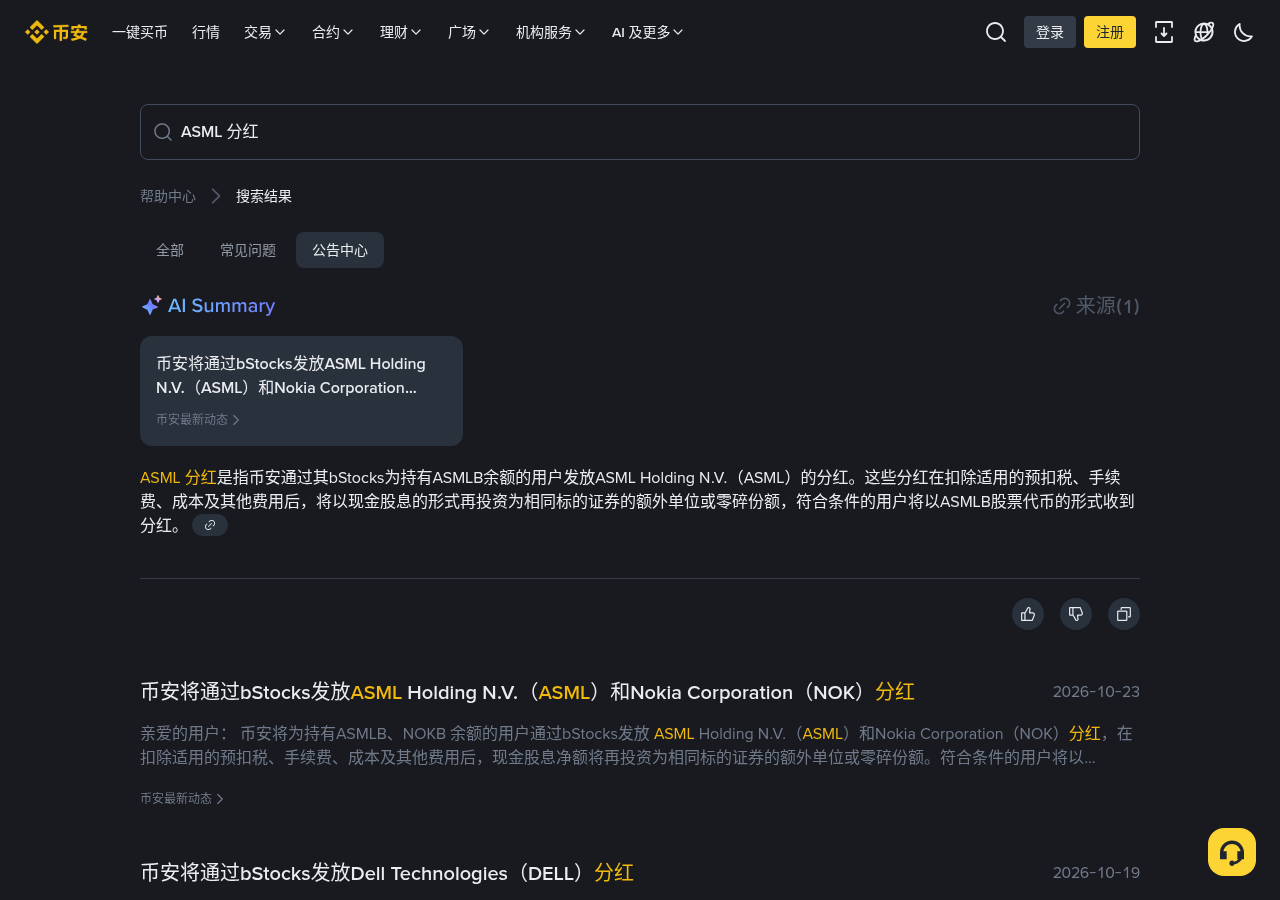Open the ASML and Nokia 分红 announcement title
This screenshot has height=900, width=1280.
pyautogui.click(x=527, y=692)
